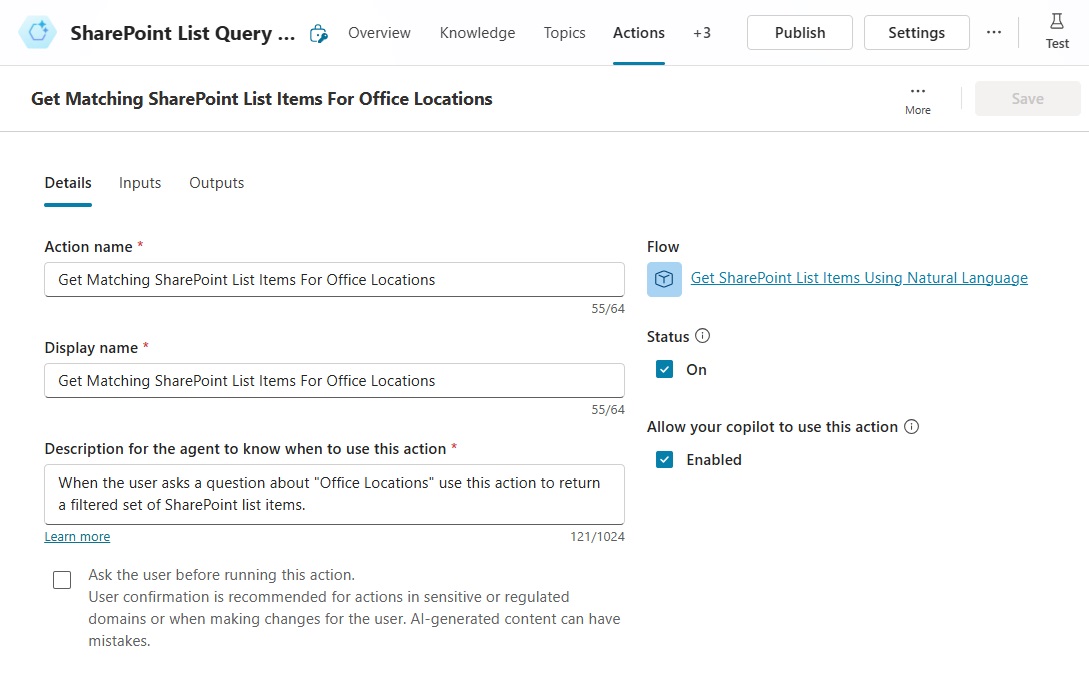
Task: Click the copilot agent avatar icon
Action: click(x=37, y=32)
